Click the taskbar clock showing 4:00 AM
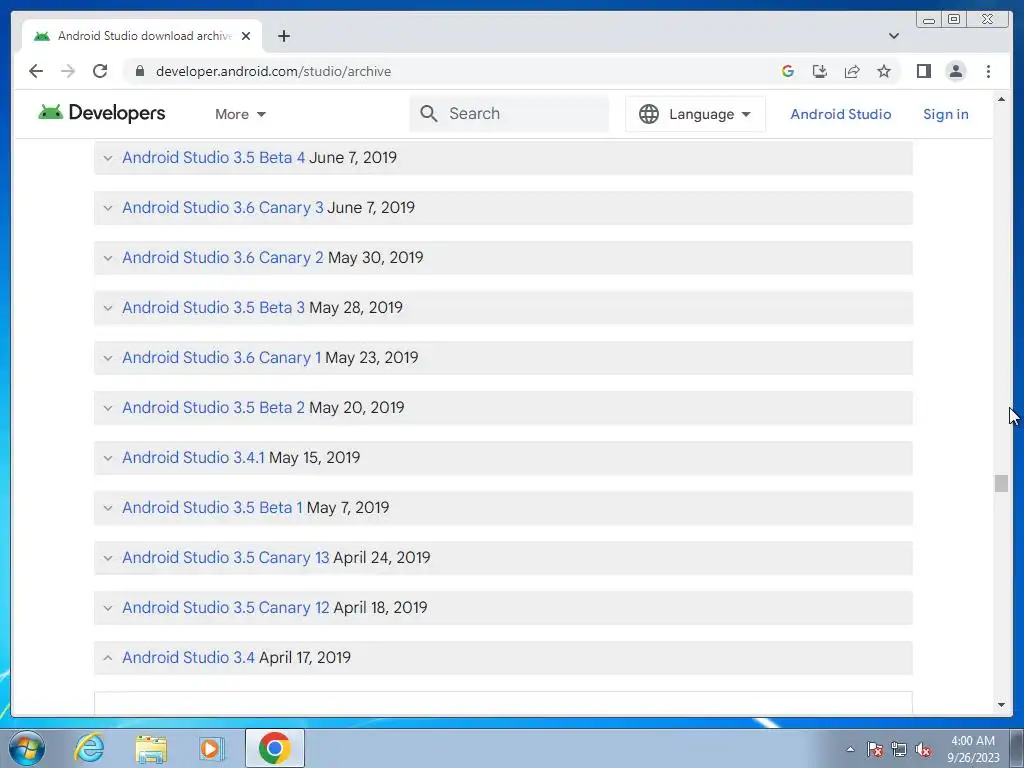Image resolution: width=1024 pixels, height=768 pixels. click(973, 749)
